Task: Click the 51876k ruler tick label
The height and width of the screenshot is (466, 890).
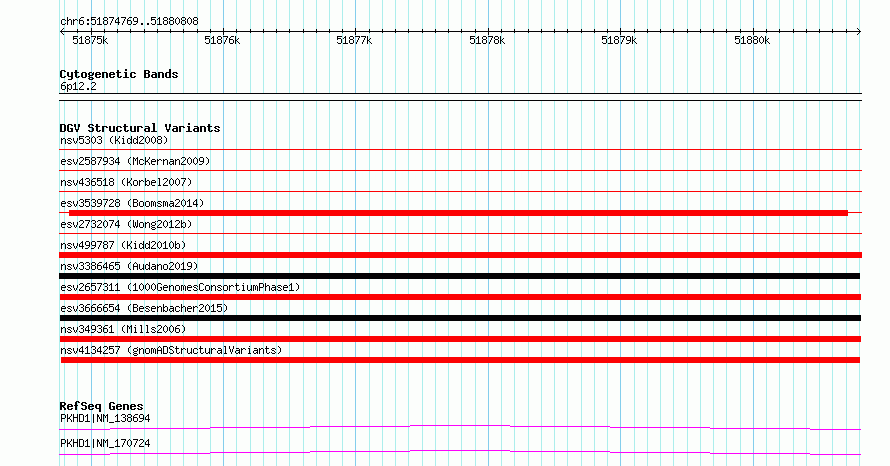Action: coord(222,40)
